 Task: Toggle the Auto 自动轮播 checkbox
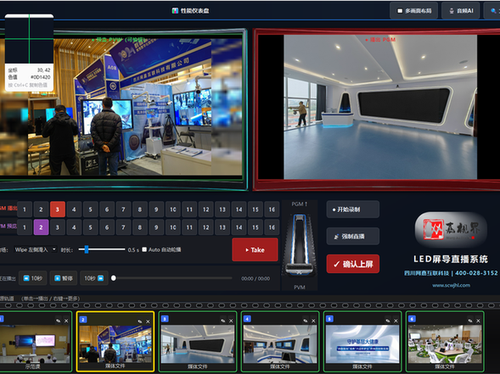(144, 249)
